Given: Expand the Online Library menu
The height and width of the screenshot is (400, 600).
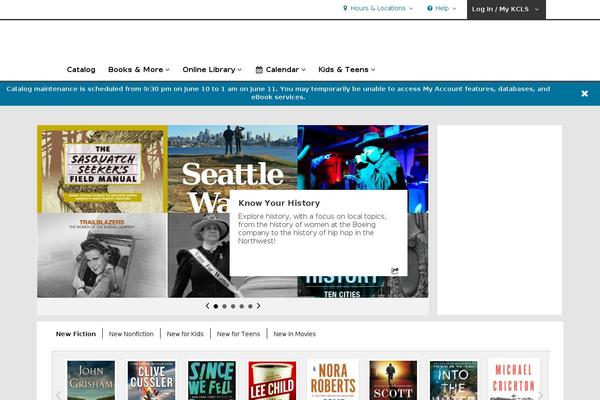Looking at the screenshot, I should click(212, 70).
